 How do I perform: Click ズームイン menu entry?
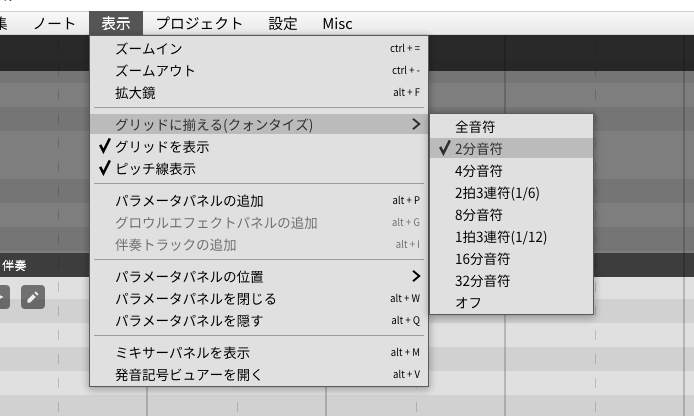[149, 49]
